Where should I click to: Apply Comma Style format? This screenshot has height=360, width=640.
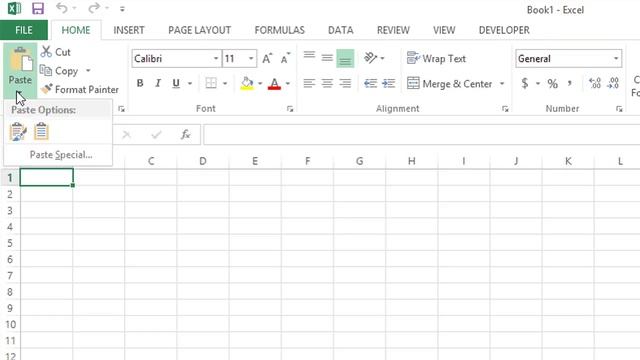569,83
